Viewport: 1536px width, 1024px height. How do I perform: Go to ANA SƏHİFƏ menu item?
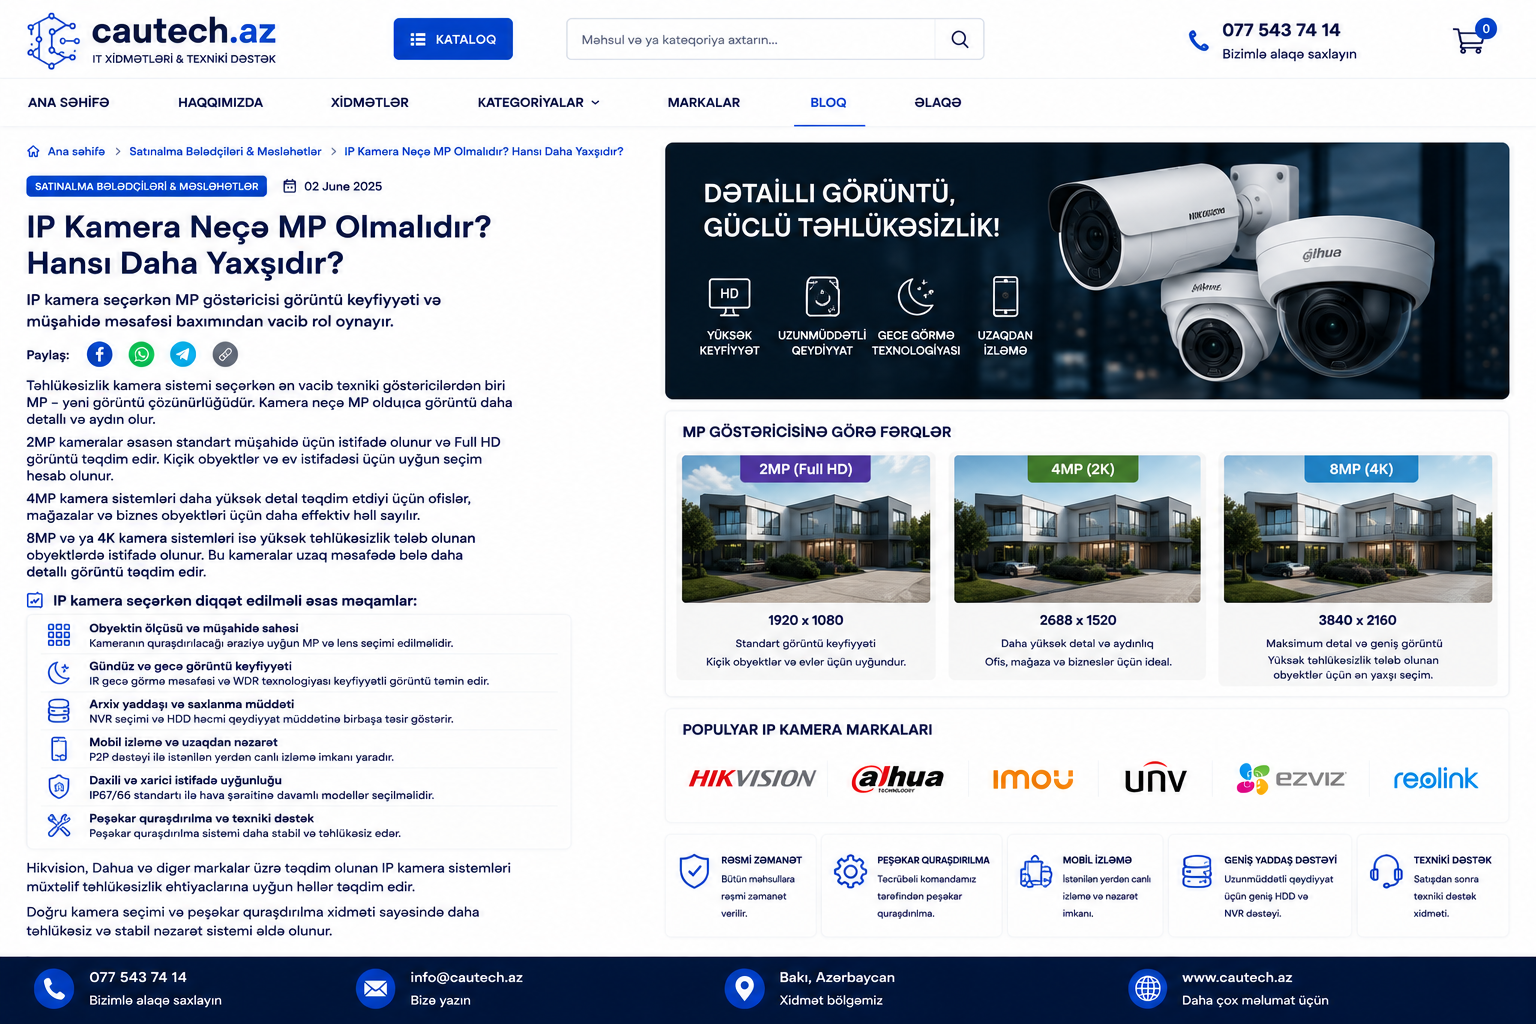(69, 102)
